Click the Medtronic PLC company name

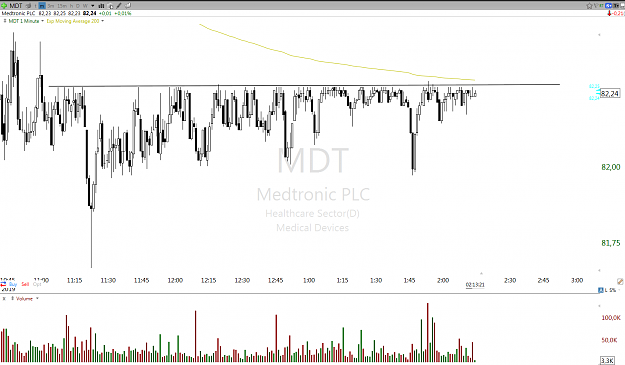click(18, 13)
